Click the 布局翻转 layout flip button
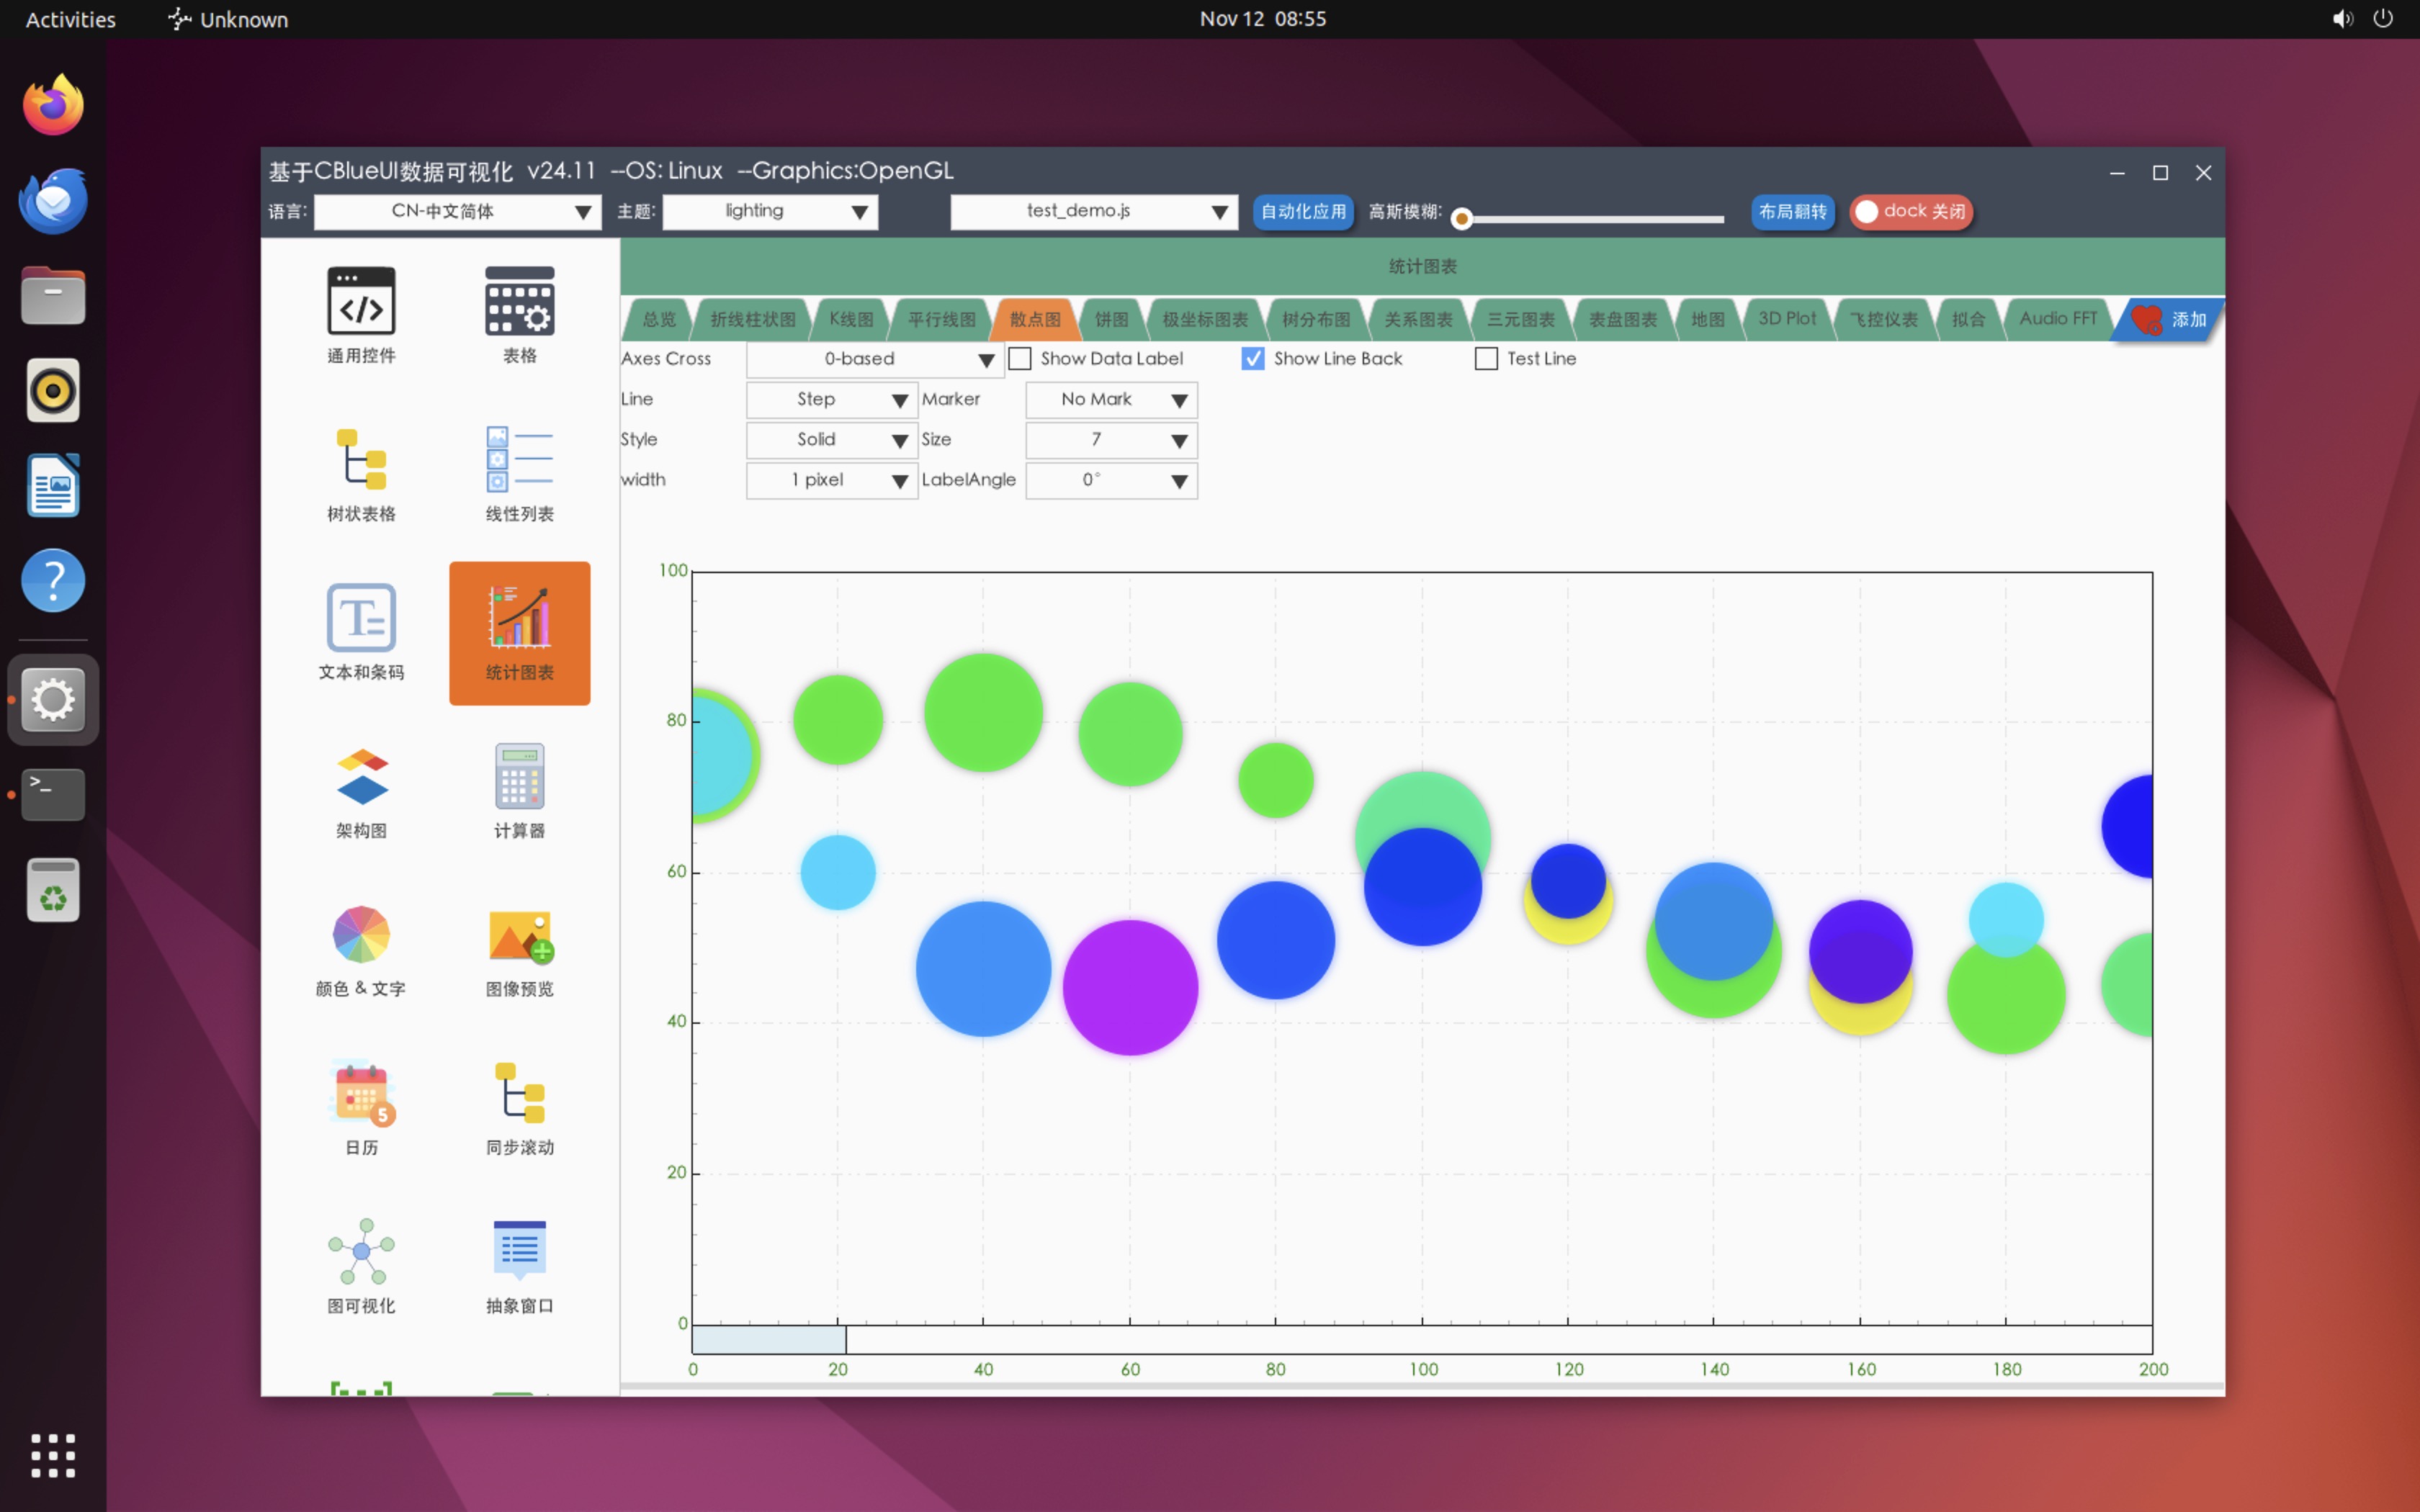Viewport: 2420px width, 1512px height. 1792,211
